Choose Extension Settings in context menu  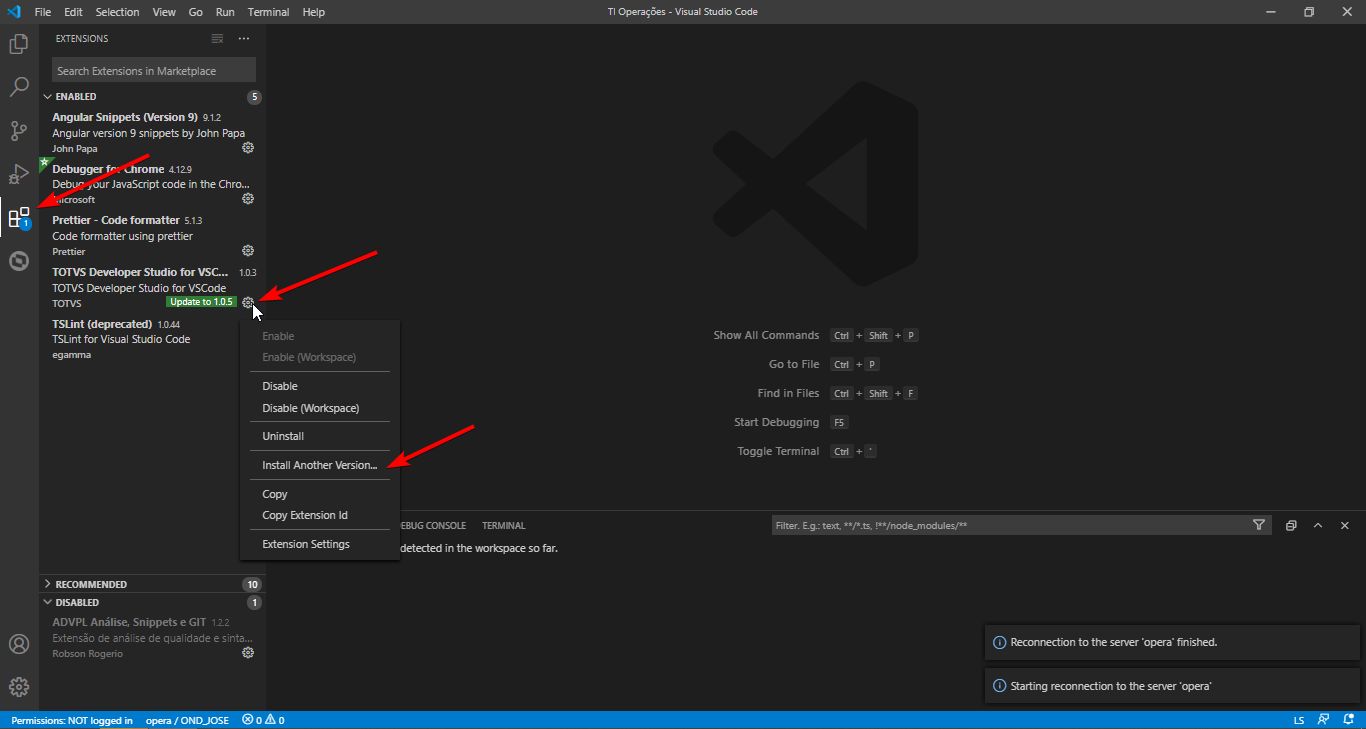319,544
